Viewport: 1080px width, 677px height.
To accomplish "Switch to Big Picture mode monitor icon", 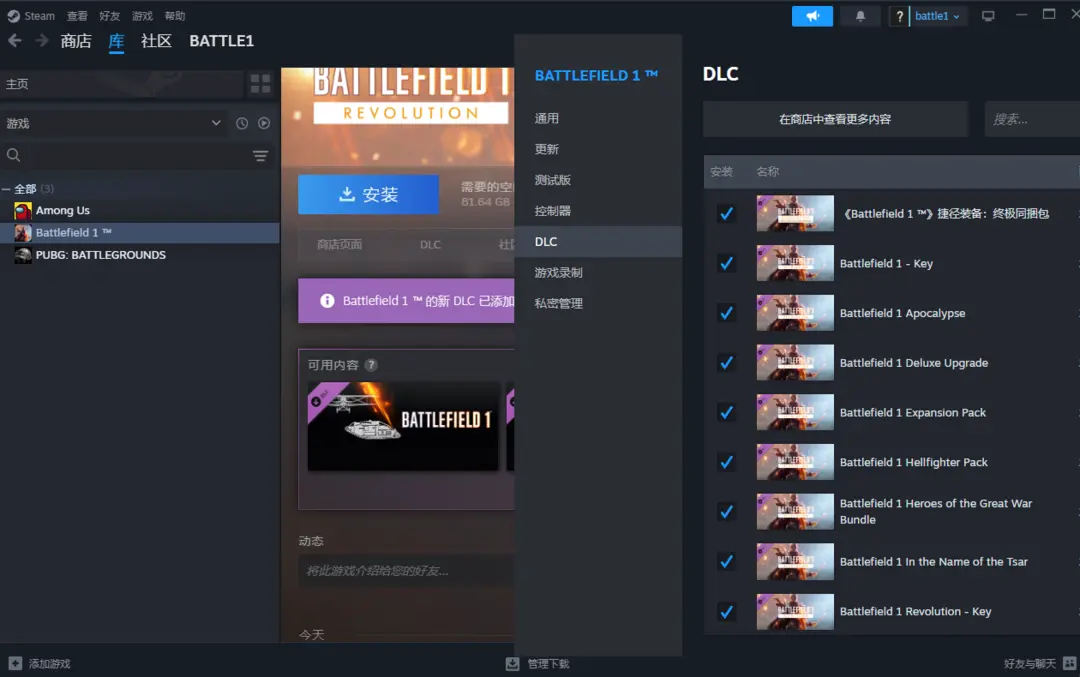I will 988,16.
